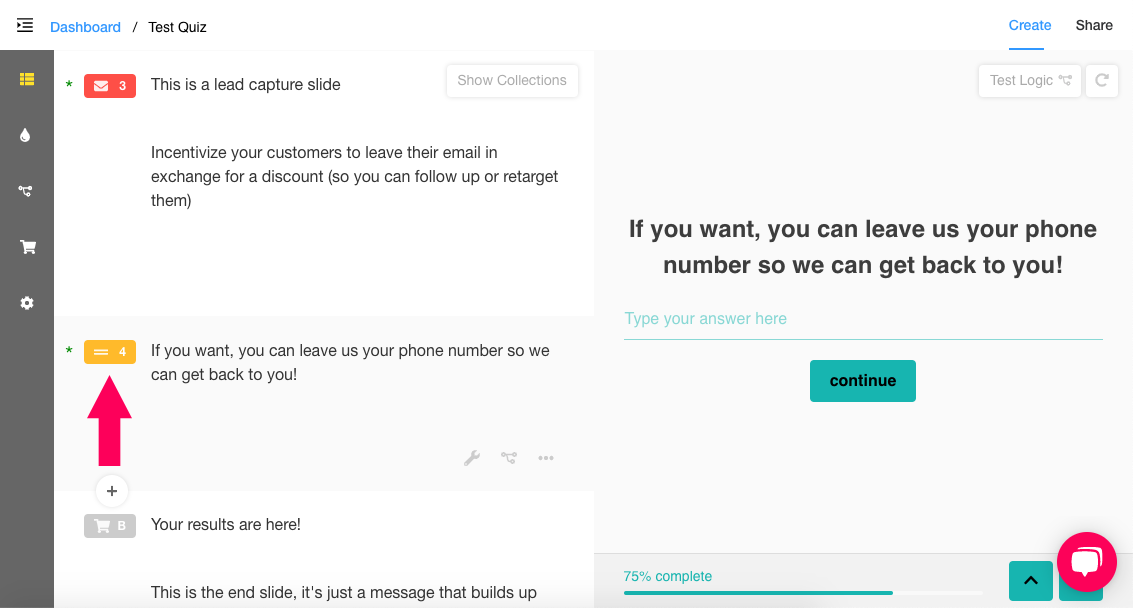The width and height of the screenshot is (1133, 608).
Task: Open the slides list icon in sidebar
Action: pyautogui.click(x=27, y=80)
